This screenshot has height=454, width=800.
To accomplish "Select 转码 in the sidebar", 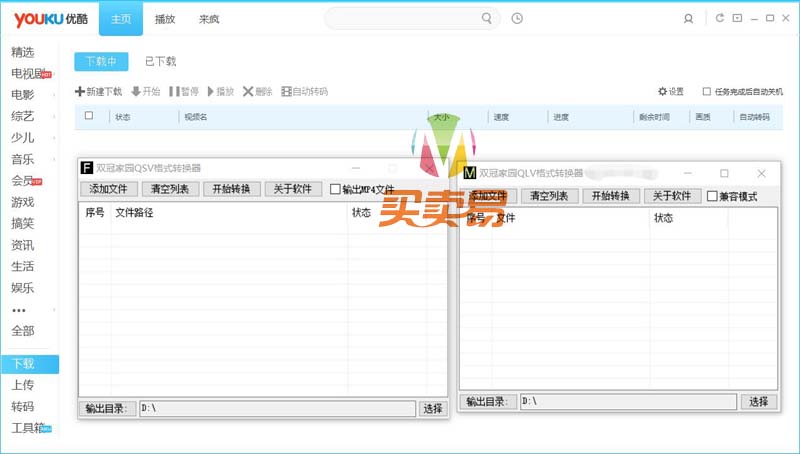I will 23,407.
